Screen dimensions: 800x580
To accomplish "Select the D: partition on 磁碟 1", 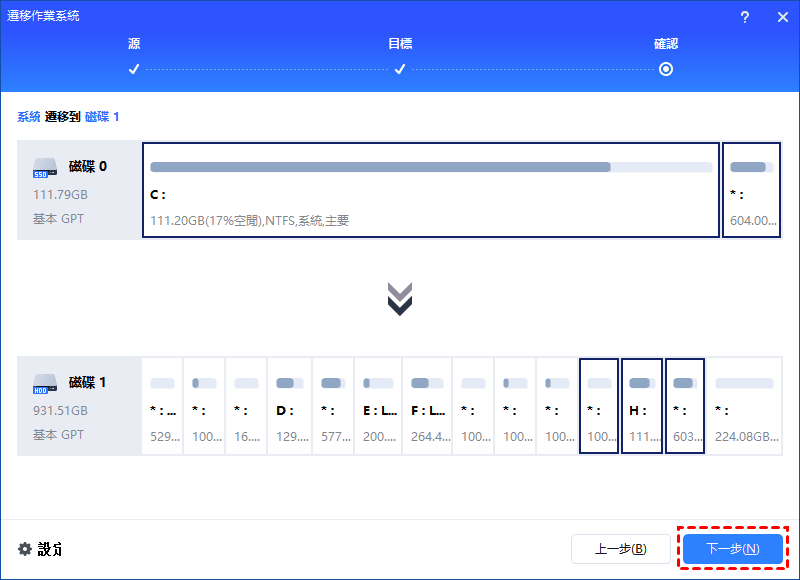I will (290, 406).
